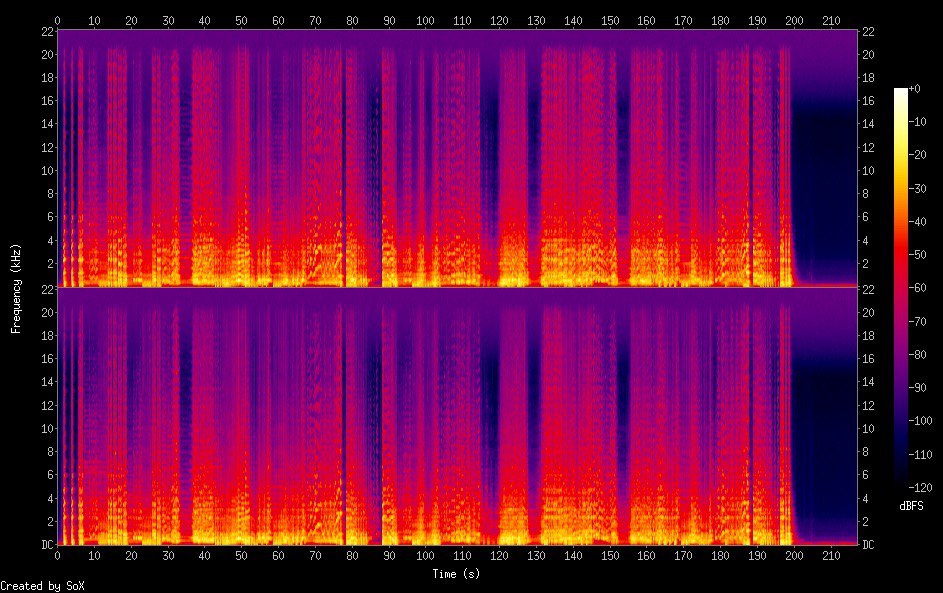943x593 pixels.
Task: Click "DC" label on the right frequency axis
Action: pos(868,545)
